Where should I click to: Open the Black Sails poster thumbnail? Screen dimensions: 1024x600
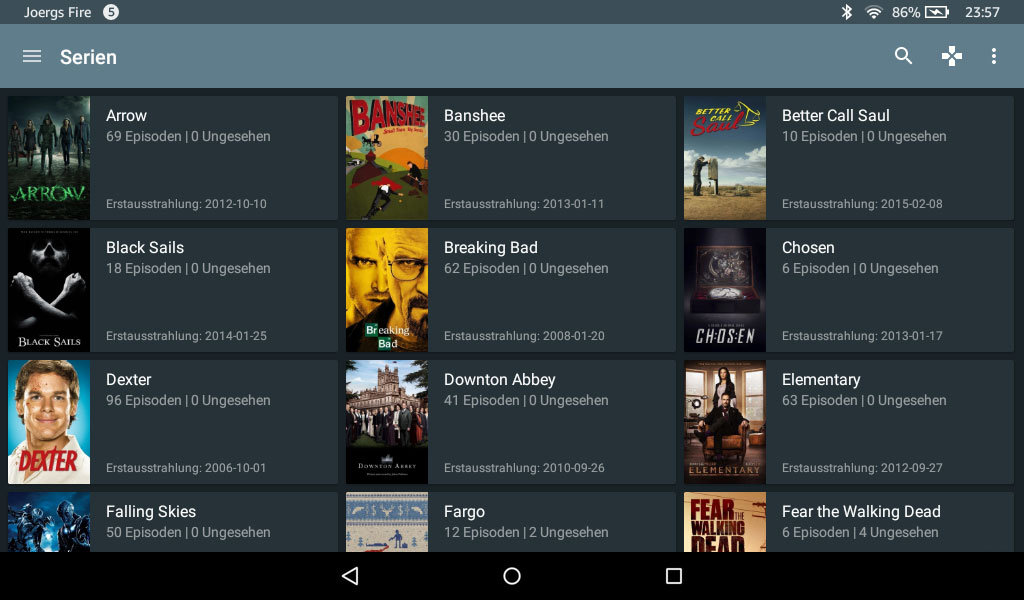coord(49,290)
